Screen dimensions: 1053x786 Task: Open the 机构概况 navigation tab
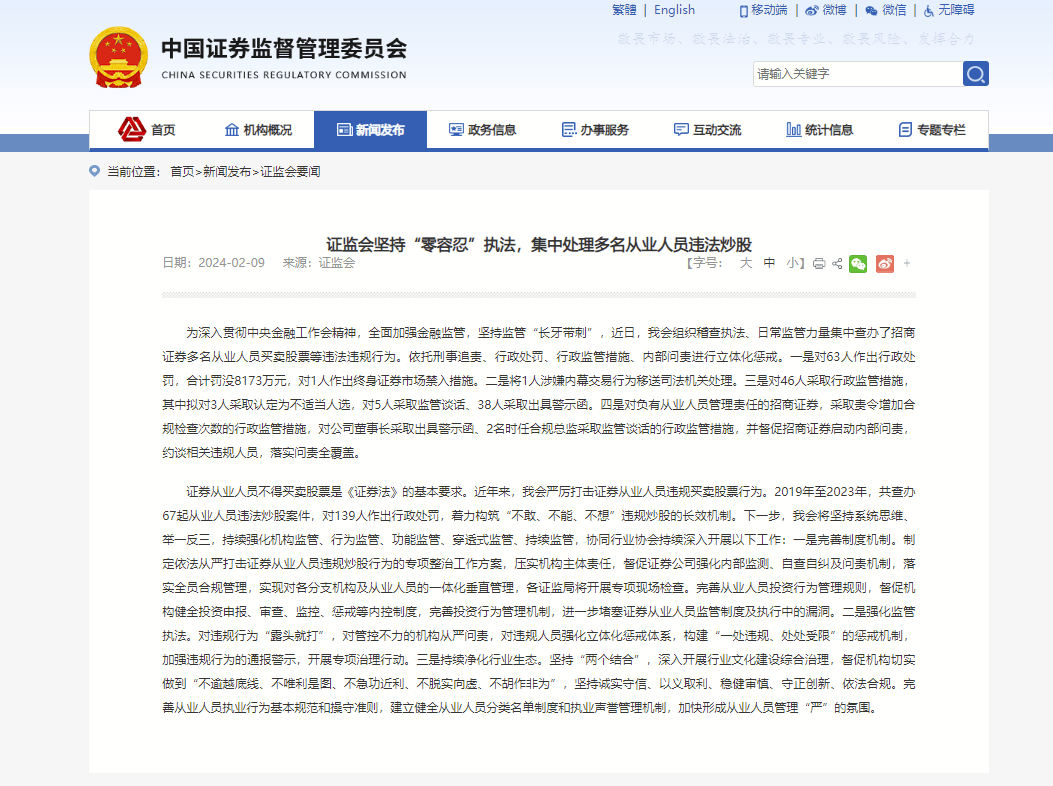pos(261,129)
